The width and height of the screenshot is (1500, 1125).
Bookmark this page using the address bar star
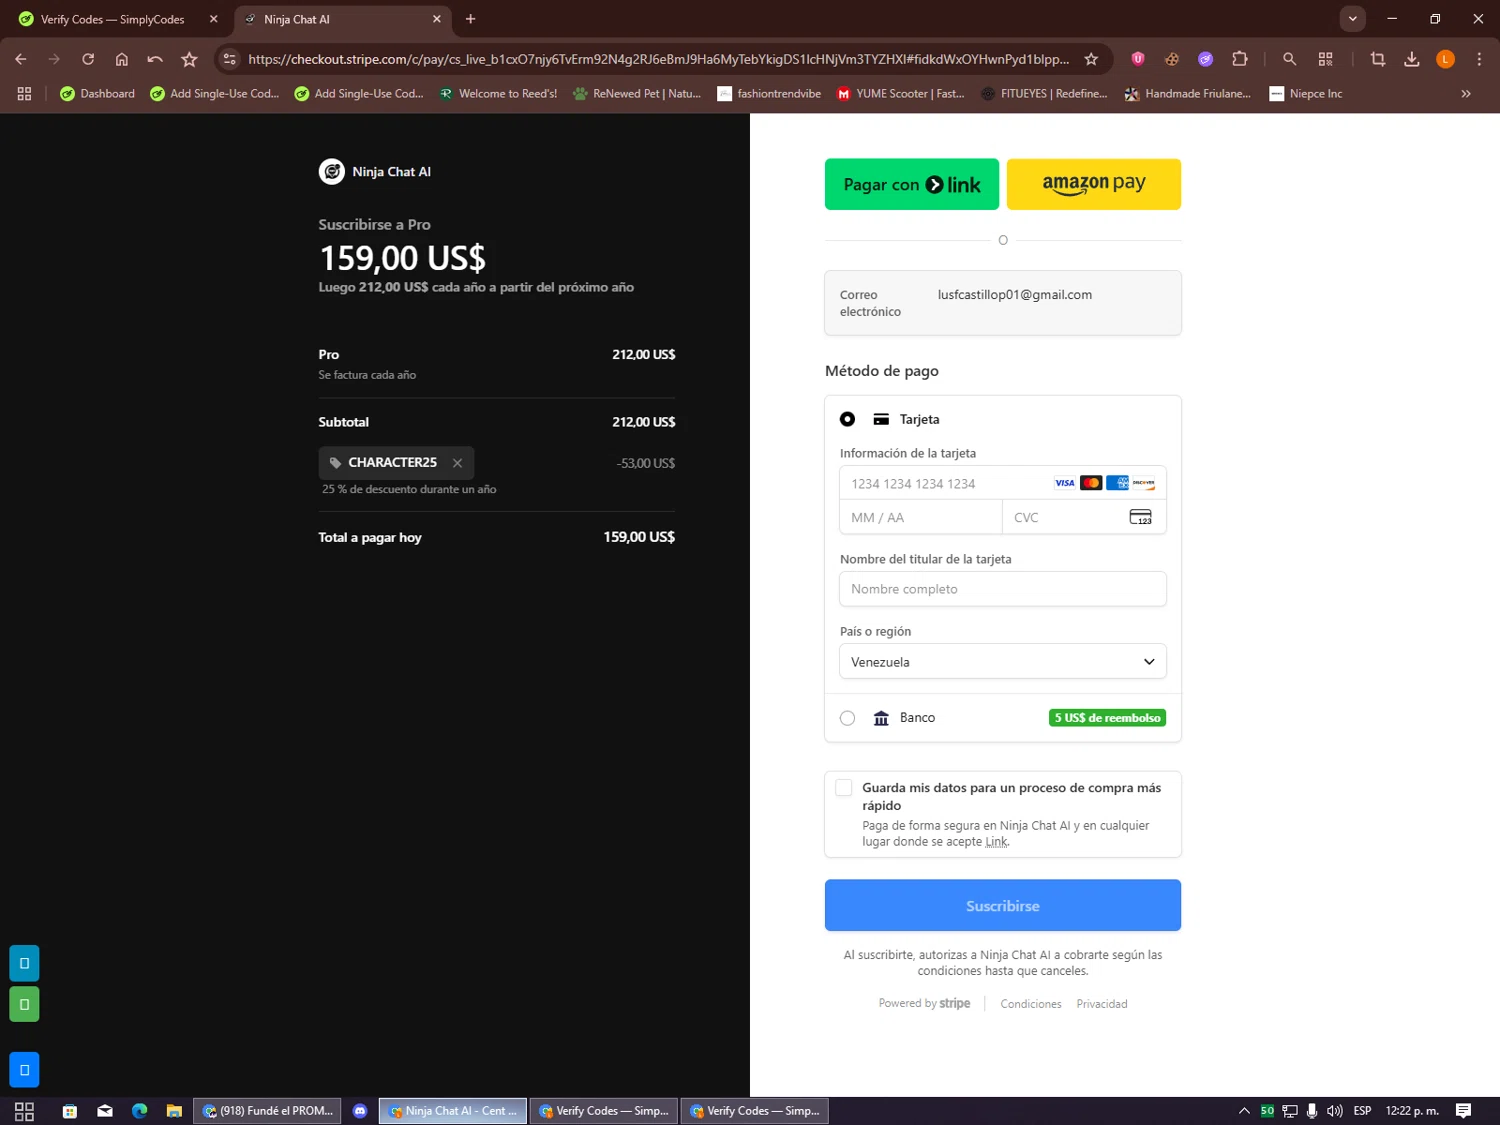[x=1091, y=59]
